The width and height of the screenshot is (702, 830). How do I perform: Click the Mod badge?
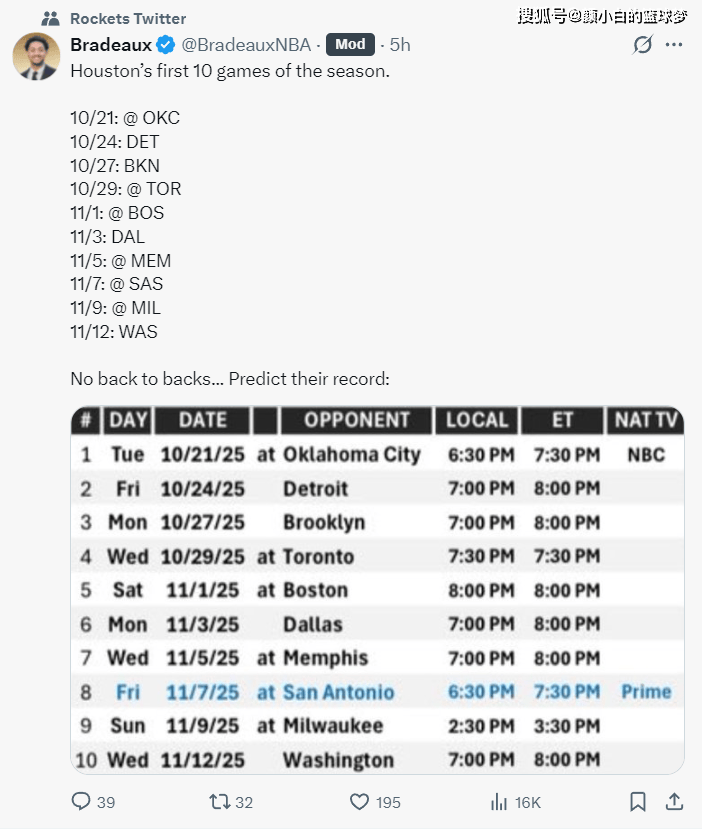tap(350, 44)
